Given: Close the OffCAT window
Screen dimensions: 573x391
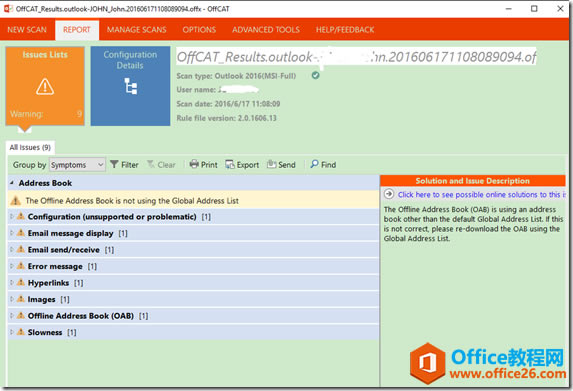Looking at the screenshot, I should [560, 8].
